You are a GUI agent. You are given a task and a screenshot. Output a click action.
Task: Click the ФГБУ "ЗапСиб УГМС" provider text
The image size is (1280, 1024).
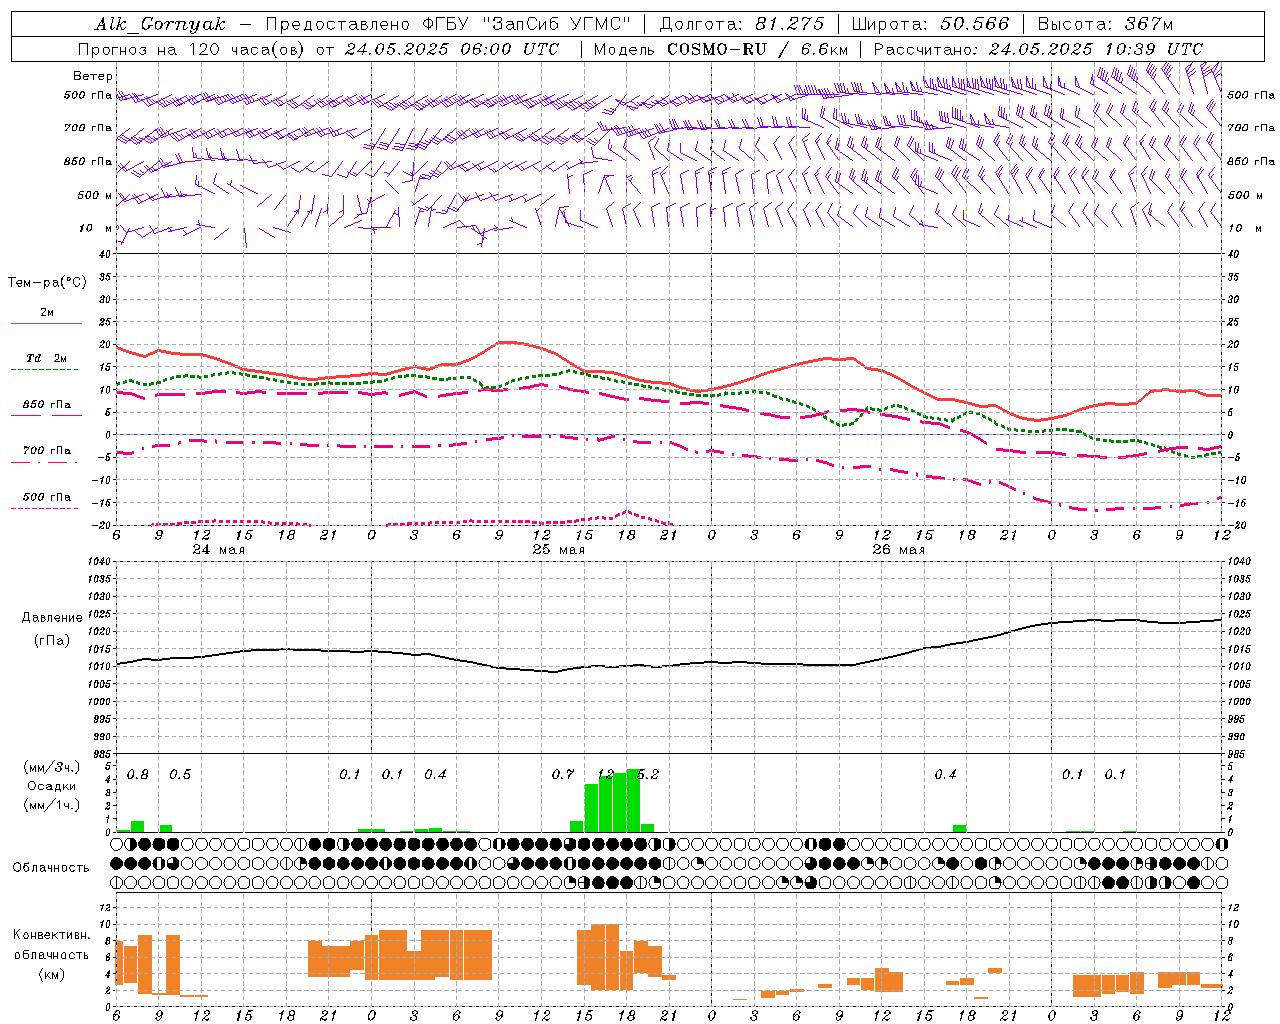(529, 24)
